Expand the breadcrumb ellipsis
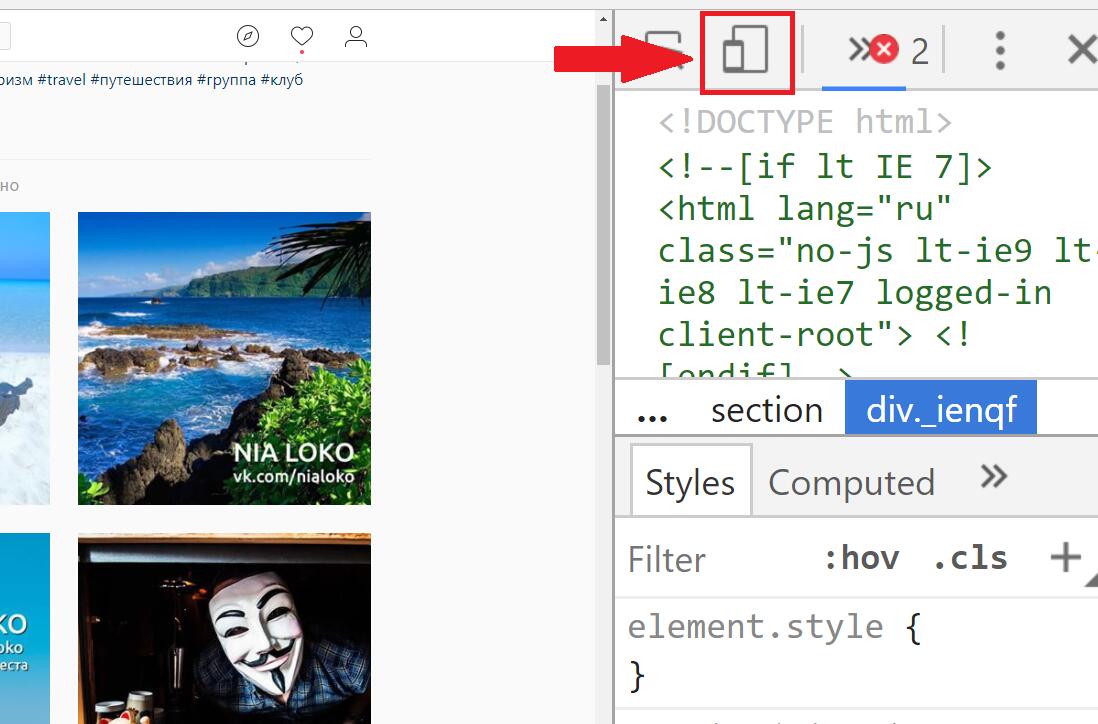This screenshot has height=724, width=1098. pos(652,411)
